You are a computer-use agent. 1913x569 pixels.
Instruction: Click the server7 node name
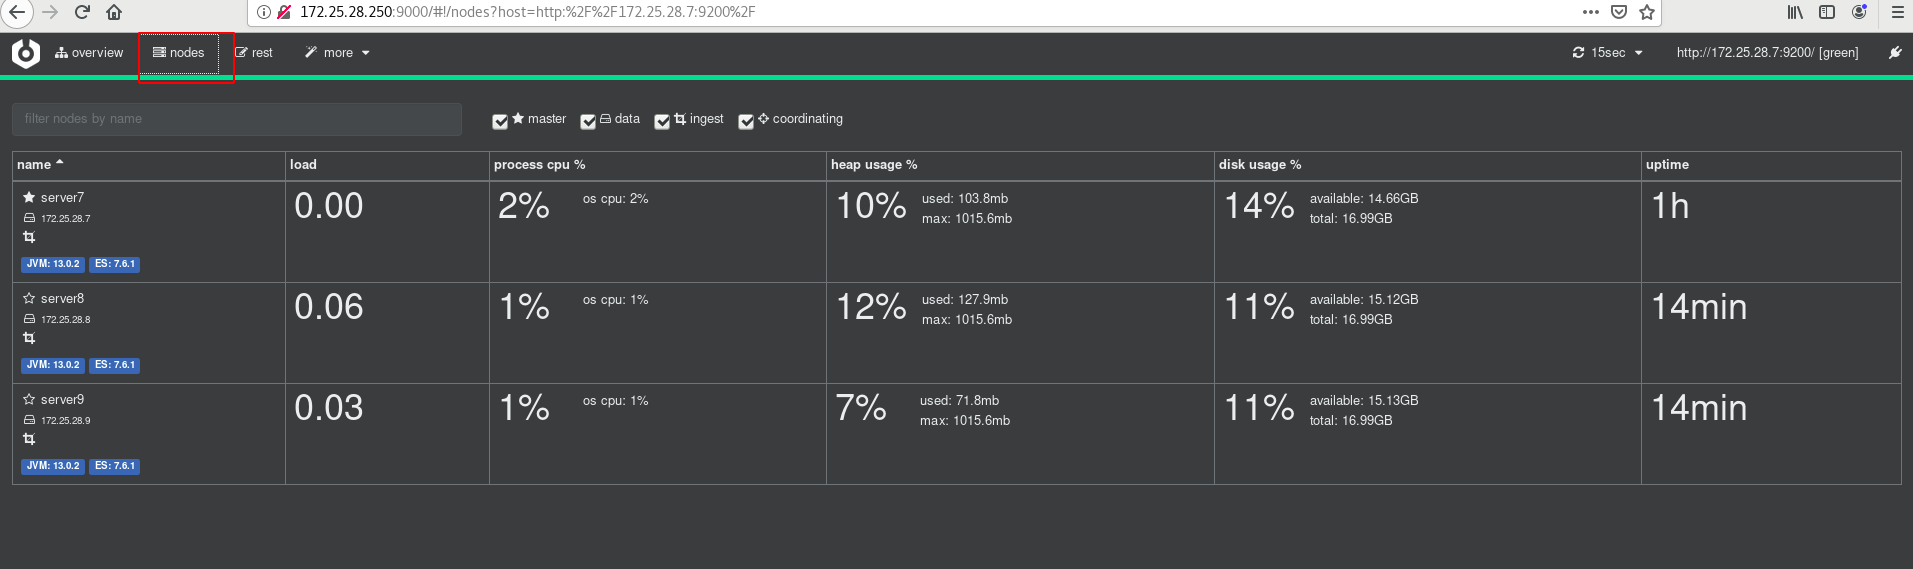[62, 198]
